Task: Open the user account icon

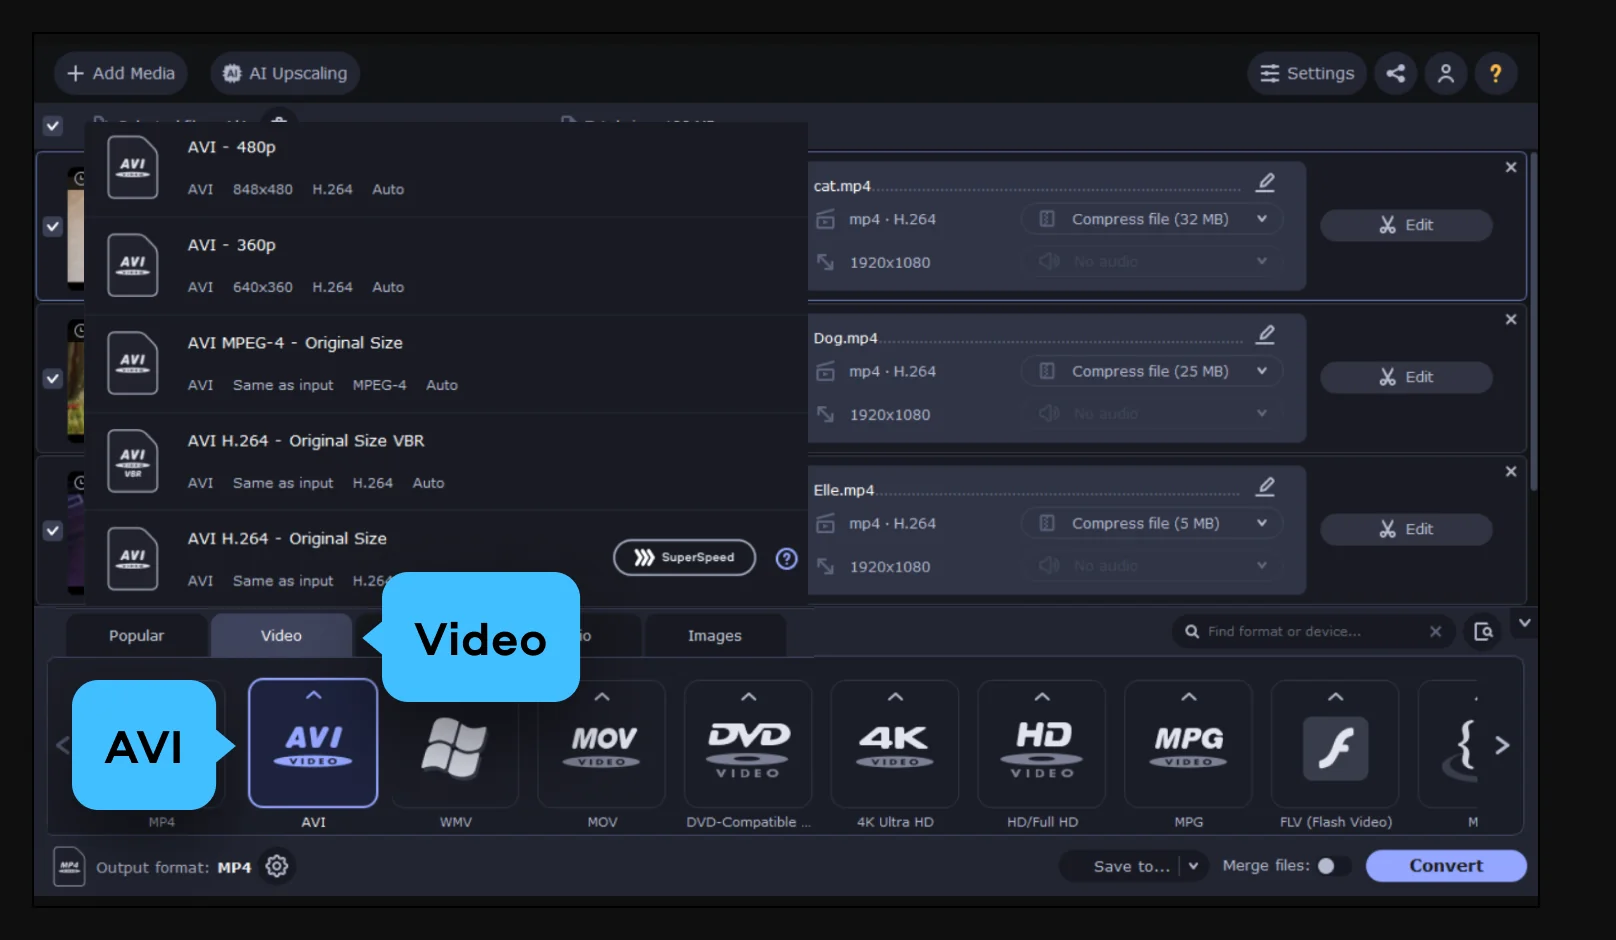Action: [x=1446, y=73]
